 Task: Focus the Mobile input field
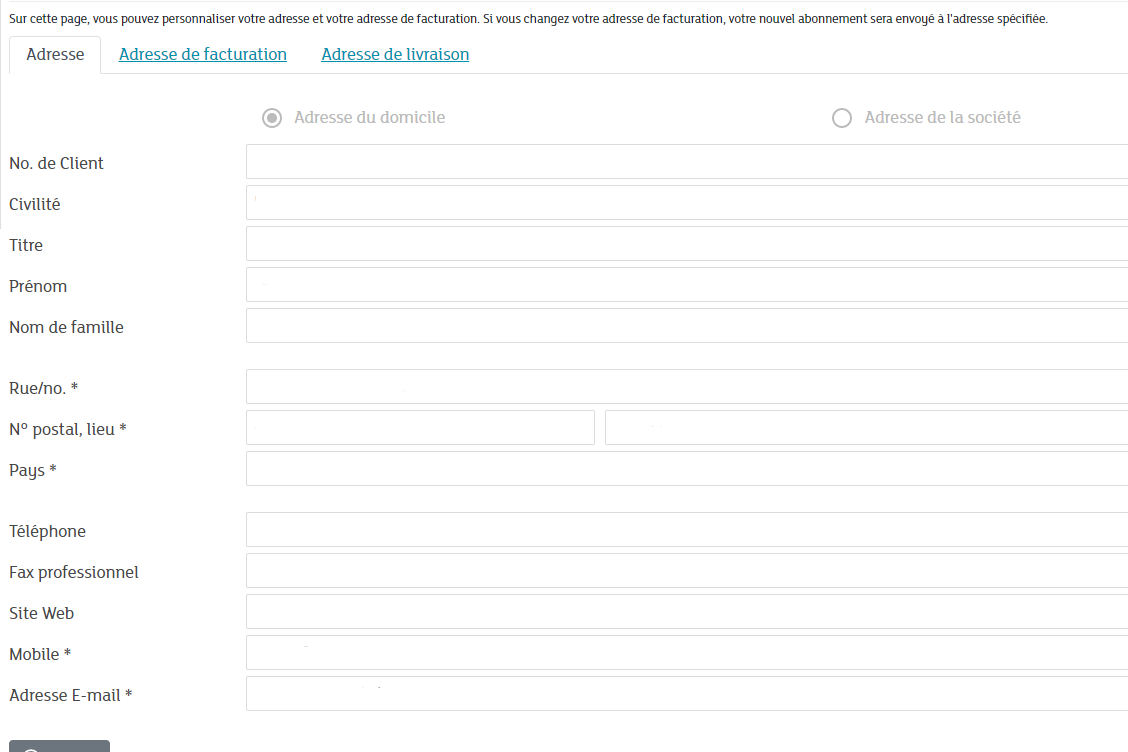[x=687, y=653]
